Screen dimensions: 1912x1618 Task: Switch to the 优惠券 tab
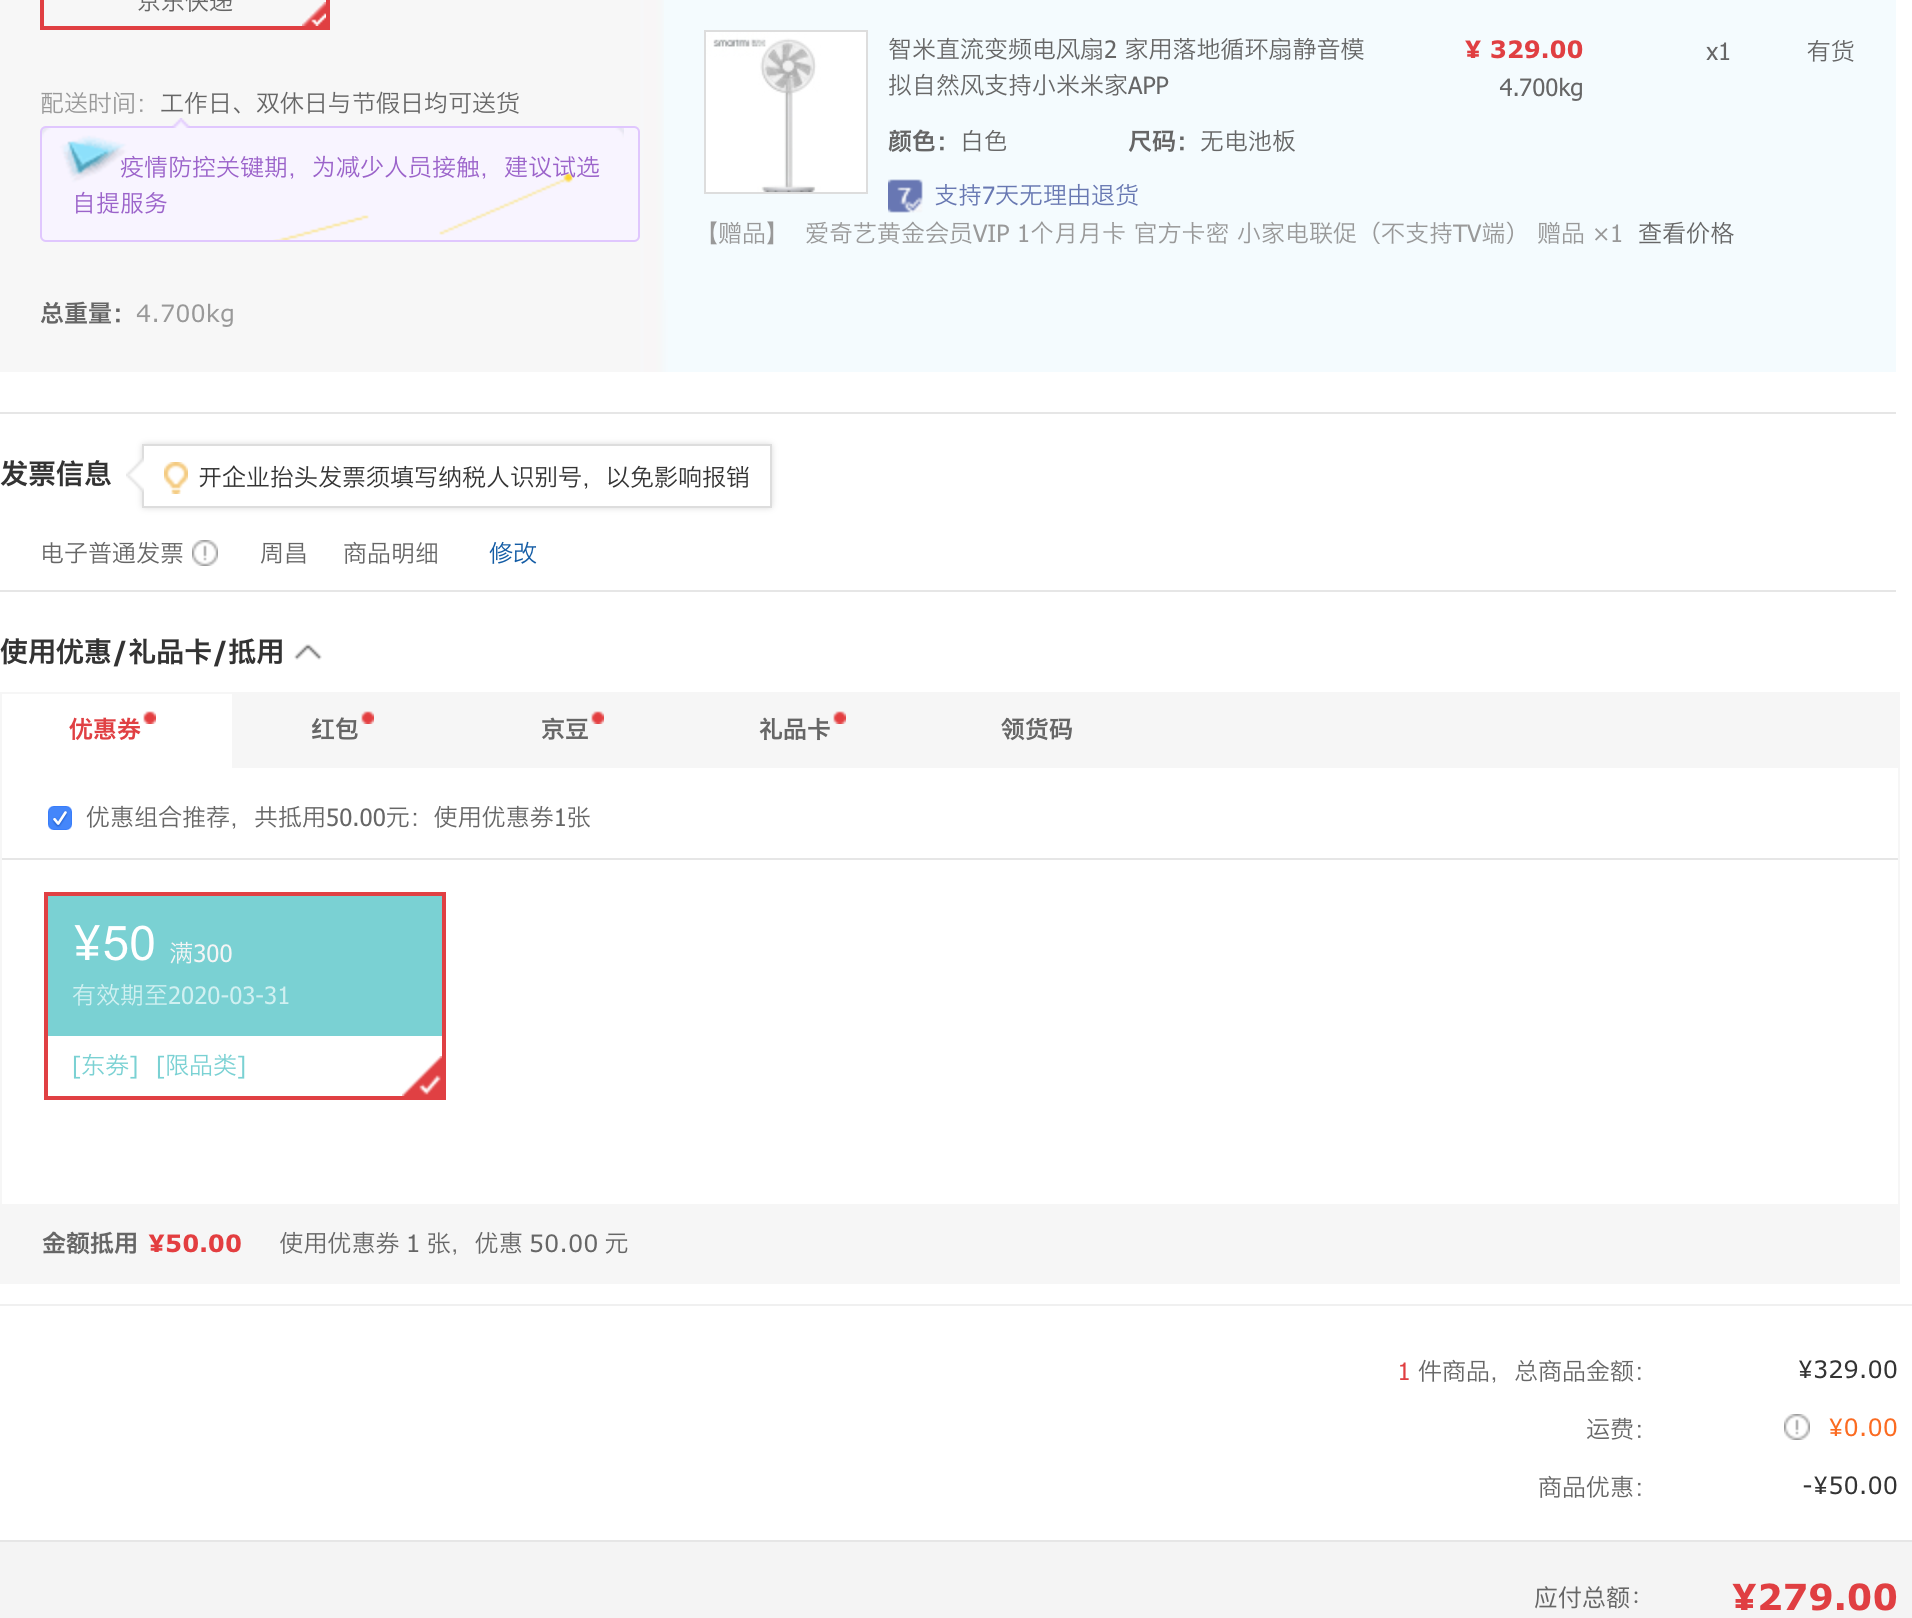(x=116, y=730)
